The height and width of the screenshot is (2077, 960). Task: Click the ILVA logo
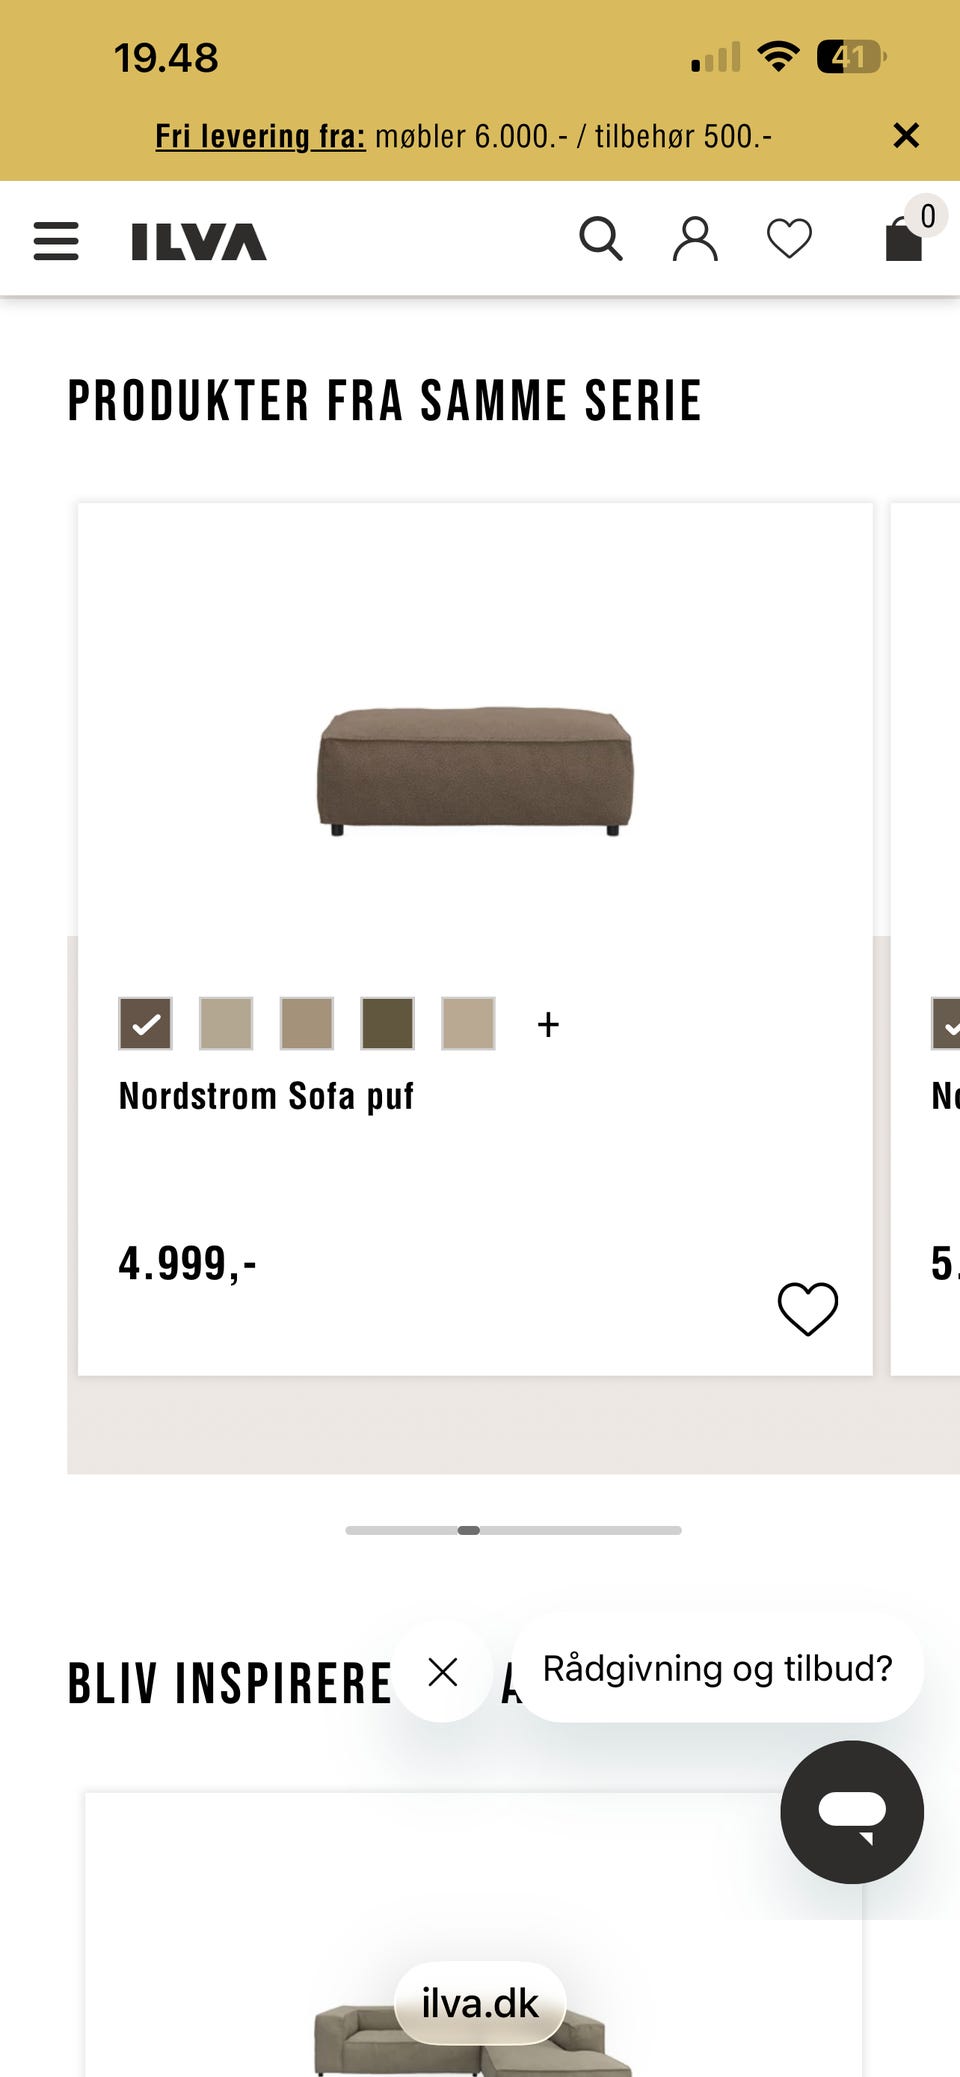[x=196, y=239]
